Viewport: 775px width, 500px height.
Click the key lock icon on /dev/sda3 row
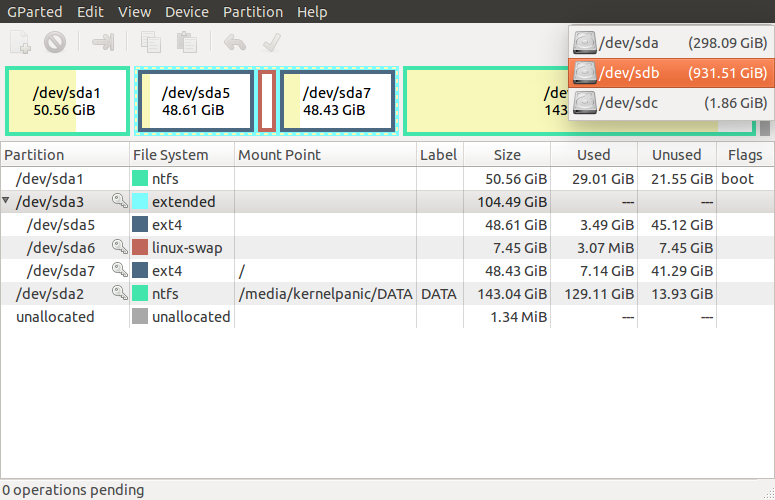pyautogui.click(x=120, y=201)
